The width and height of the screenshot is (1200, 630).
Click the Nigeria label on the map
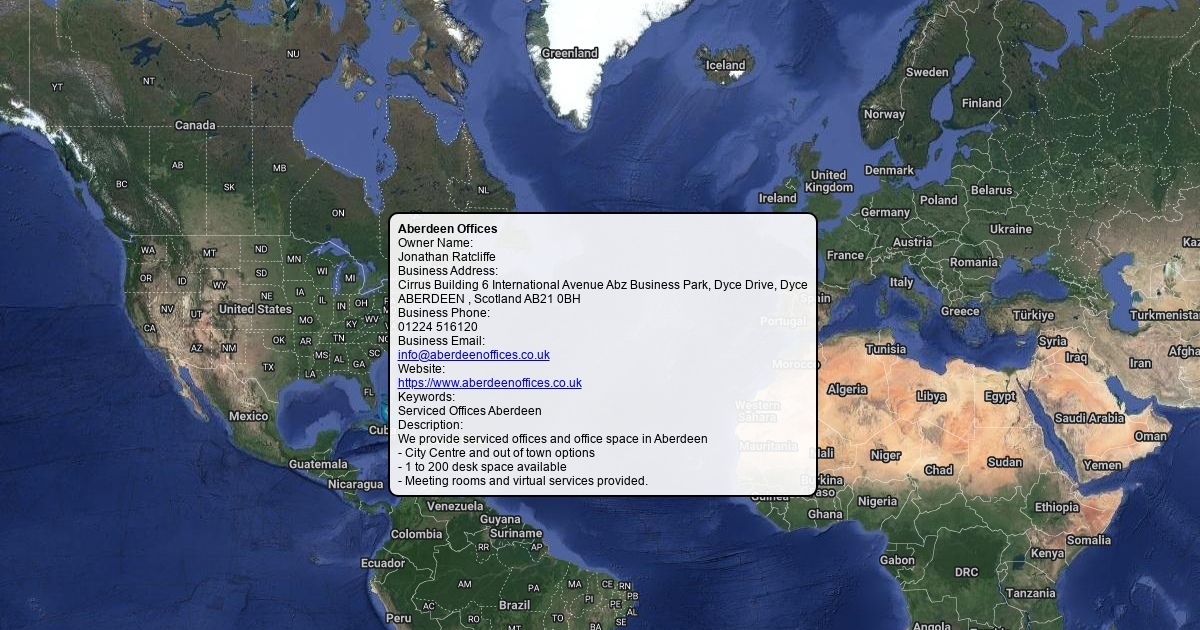pos(877,501)
